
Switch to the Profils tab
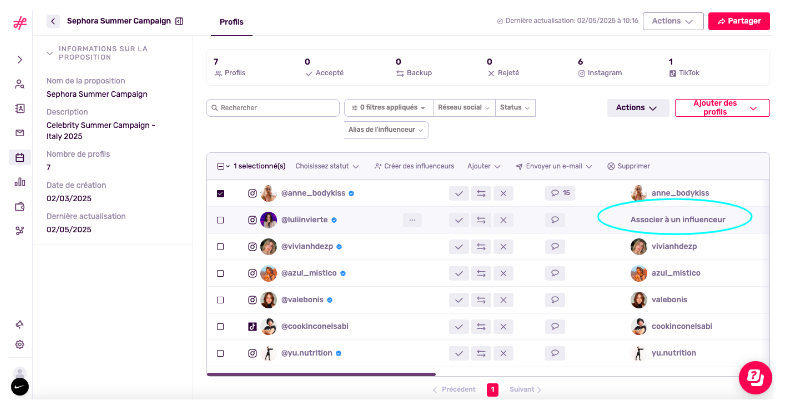[x=231, y=22]
